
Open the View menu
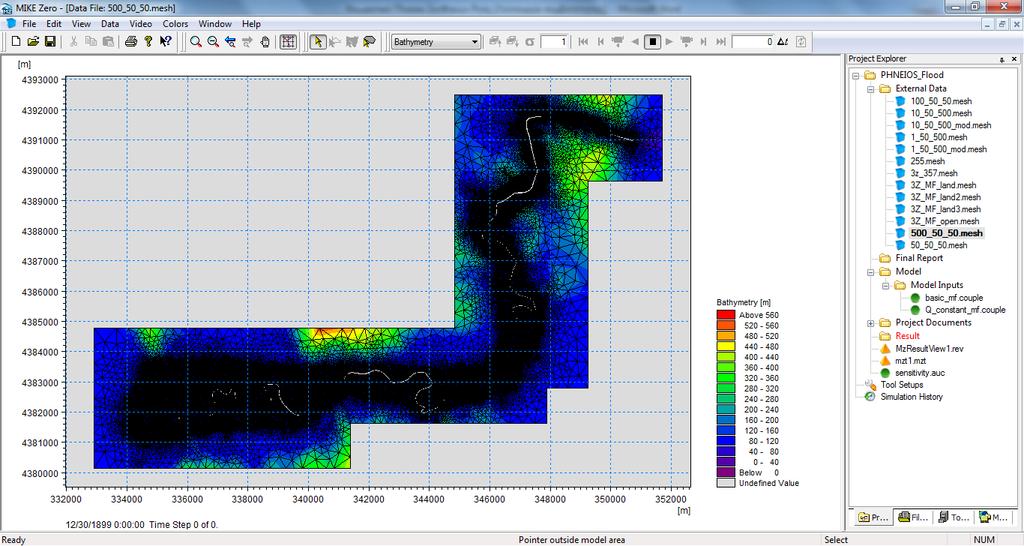point(81,24)
